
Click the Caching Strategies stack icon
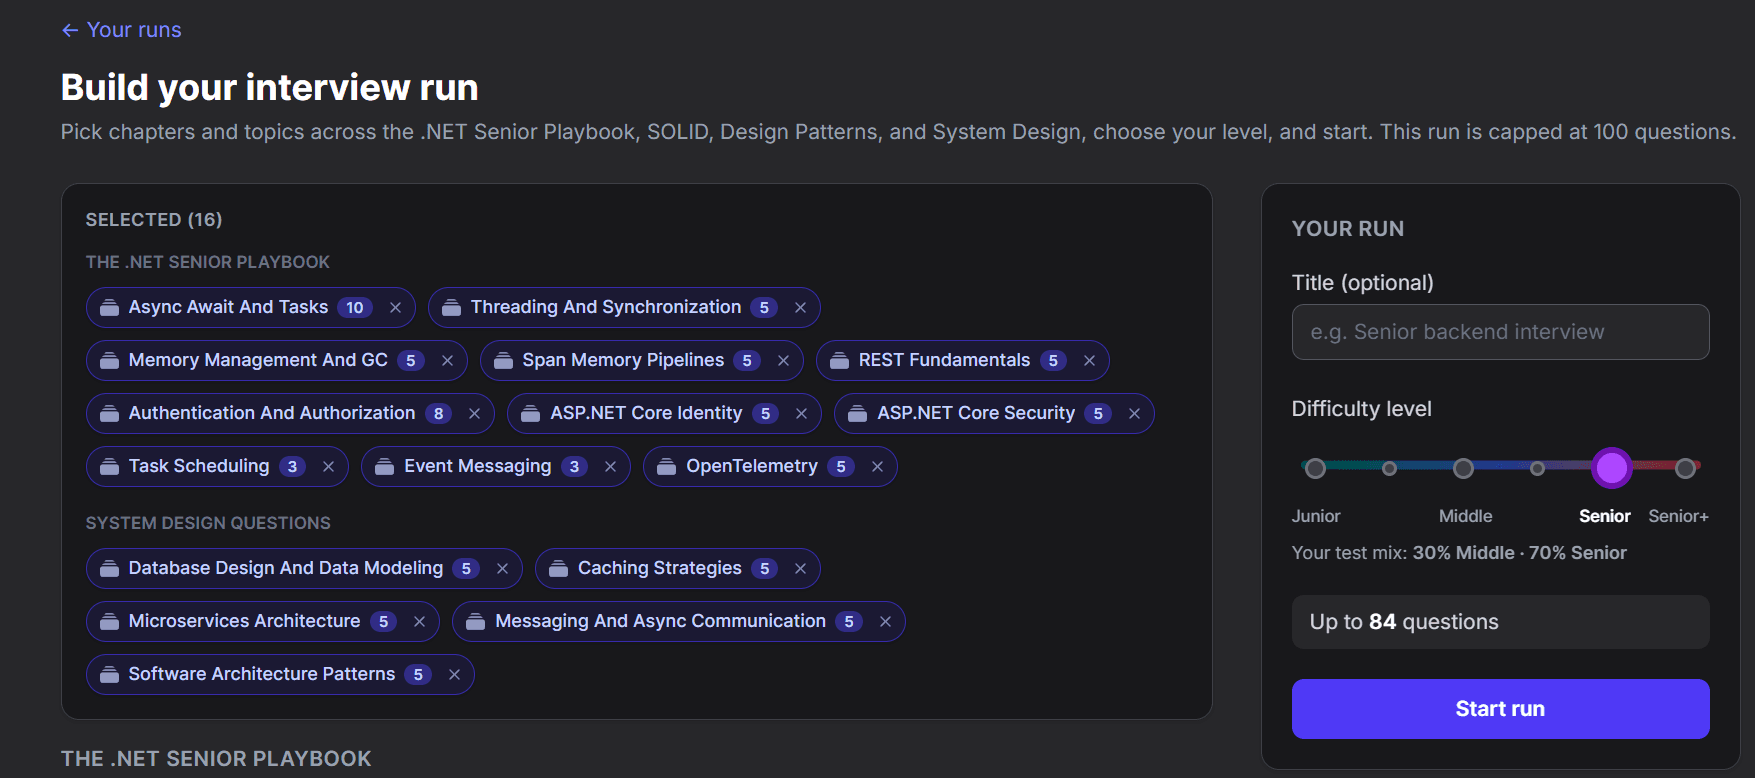click(x=559, y=569)
